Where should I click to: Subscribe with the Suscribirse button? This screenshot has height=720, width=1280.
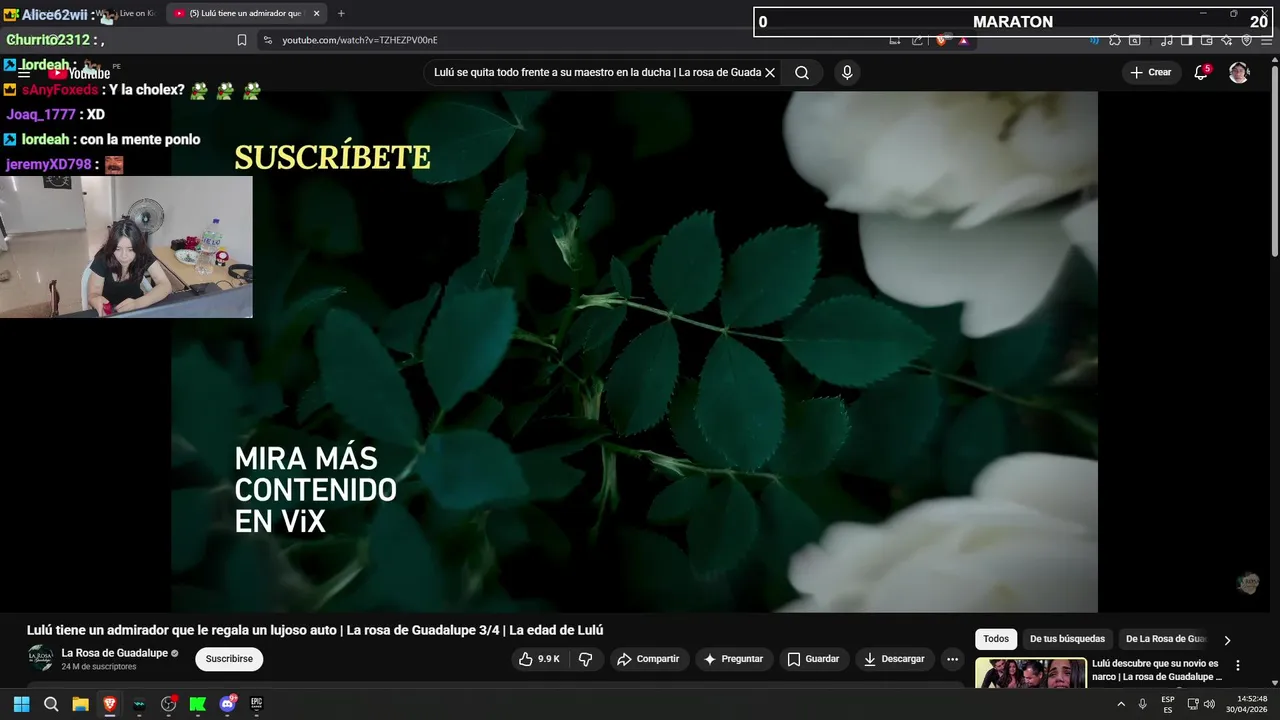pyautogui.click(x=229, y=659)
